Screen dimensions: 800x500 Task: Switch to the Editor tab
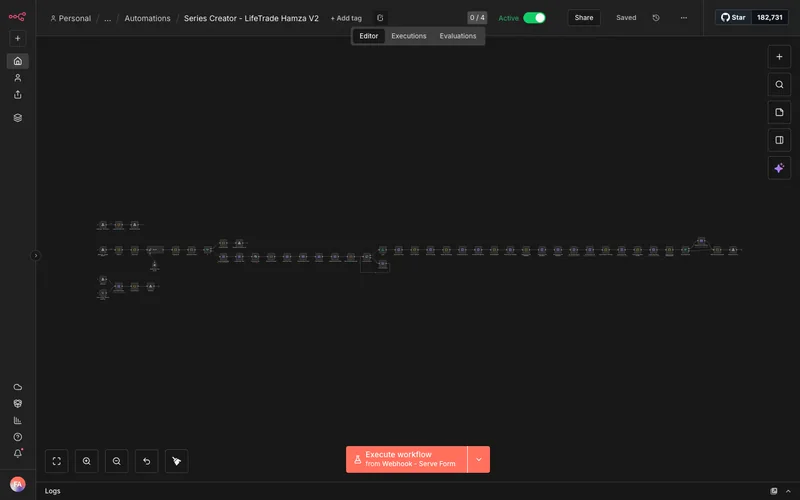(368, 36)
